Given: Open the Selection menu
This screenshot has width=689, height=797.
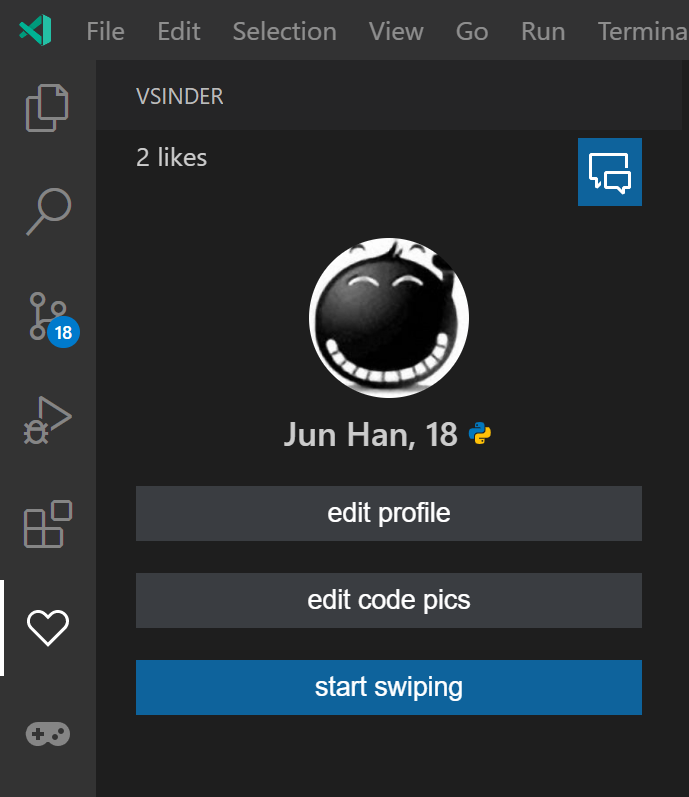Looking at the screenshot, I should 285,32.
